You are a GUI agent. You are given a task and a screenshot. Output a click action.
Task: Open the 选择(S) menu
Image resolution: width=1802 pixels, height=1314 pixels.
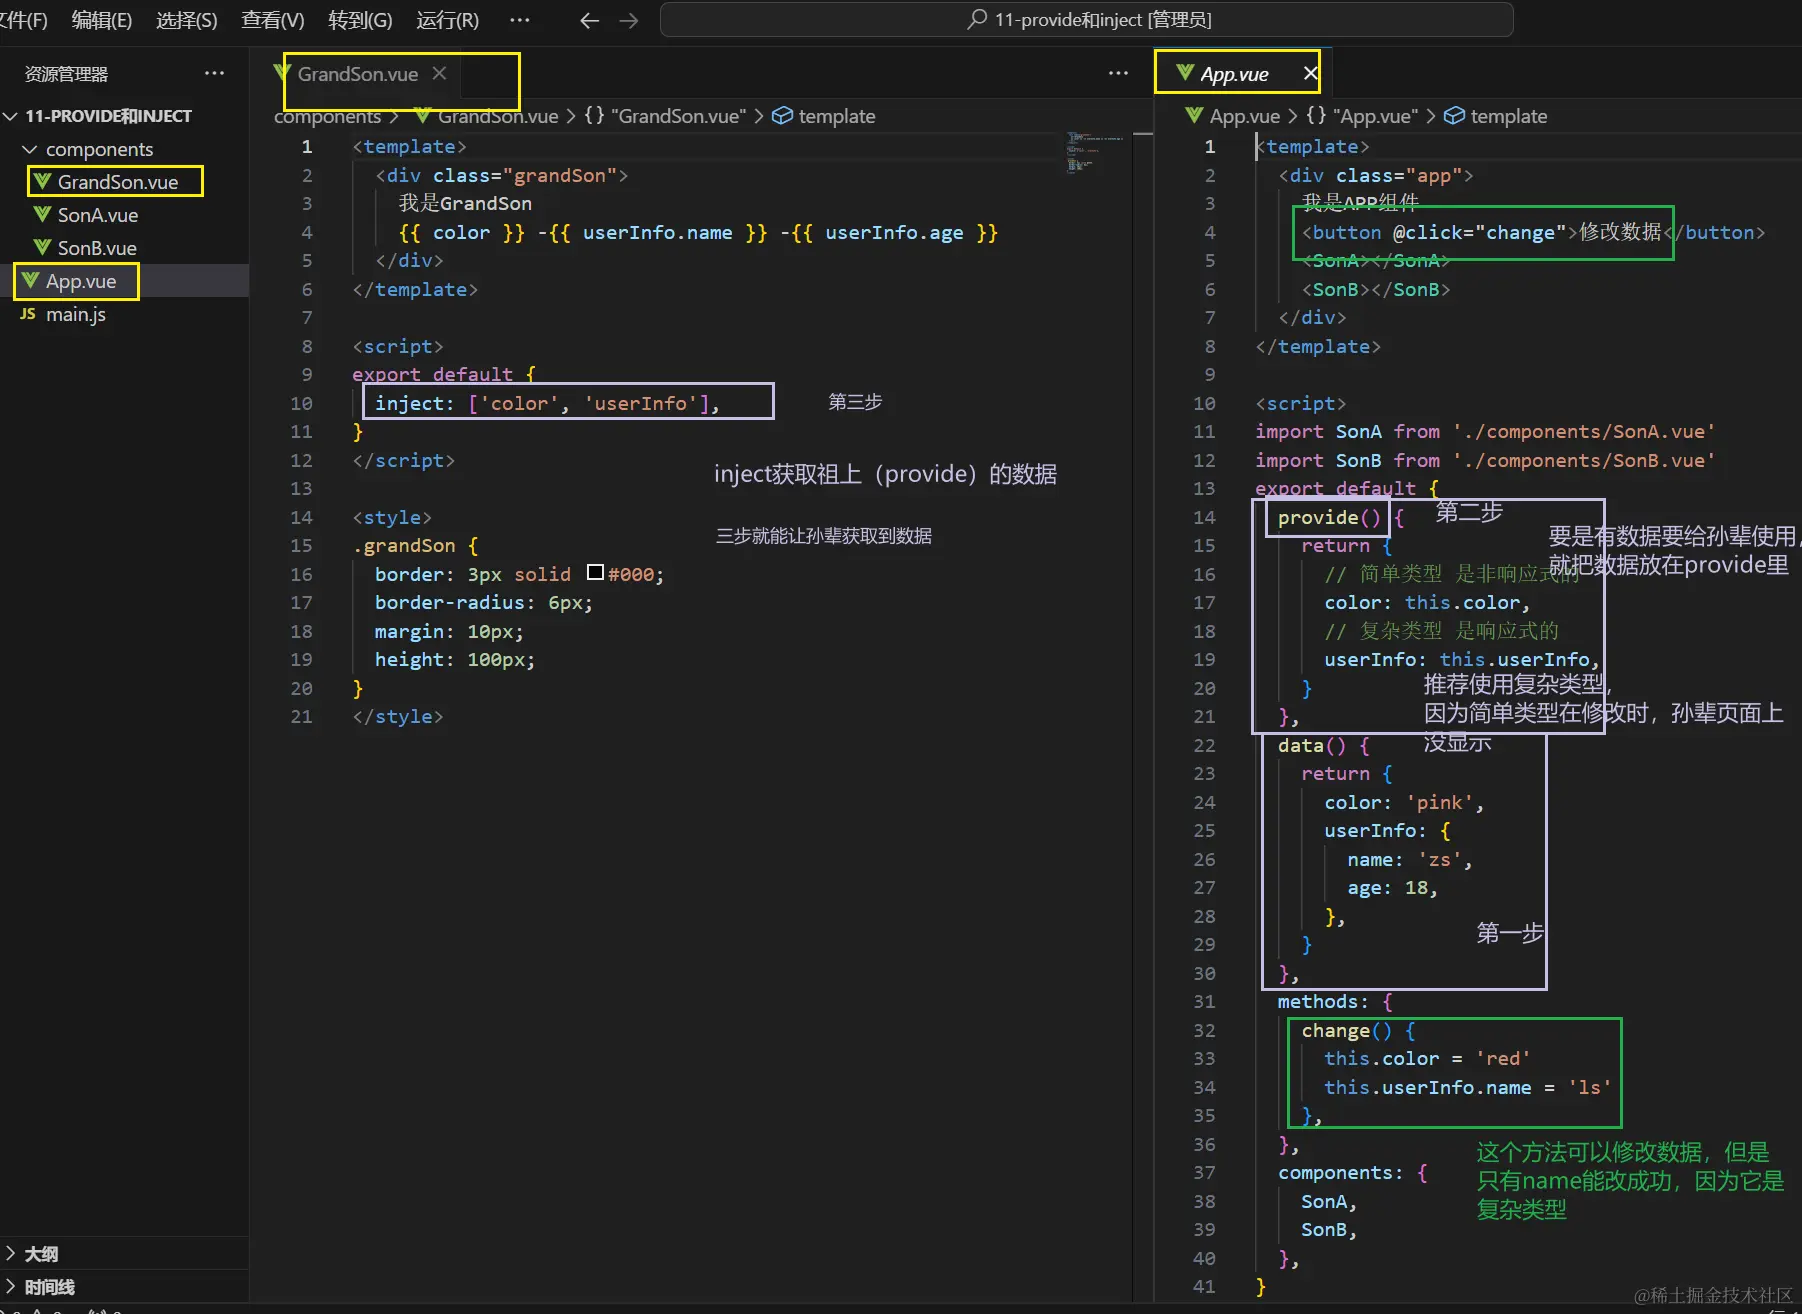[x=187, y=20]
